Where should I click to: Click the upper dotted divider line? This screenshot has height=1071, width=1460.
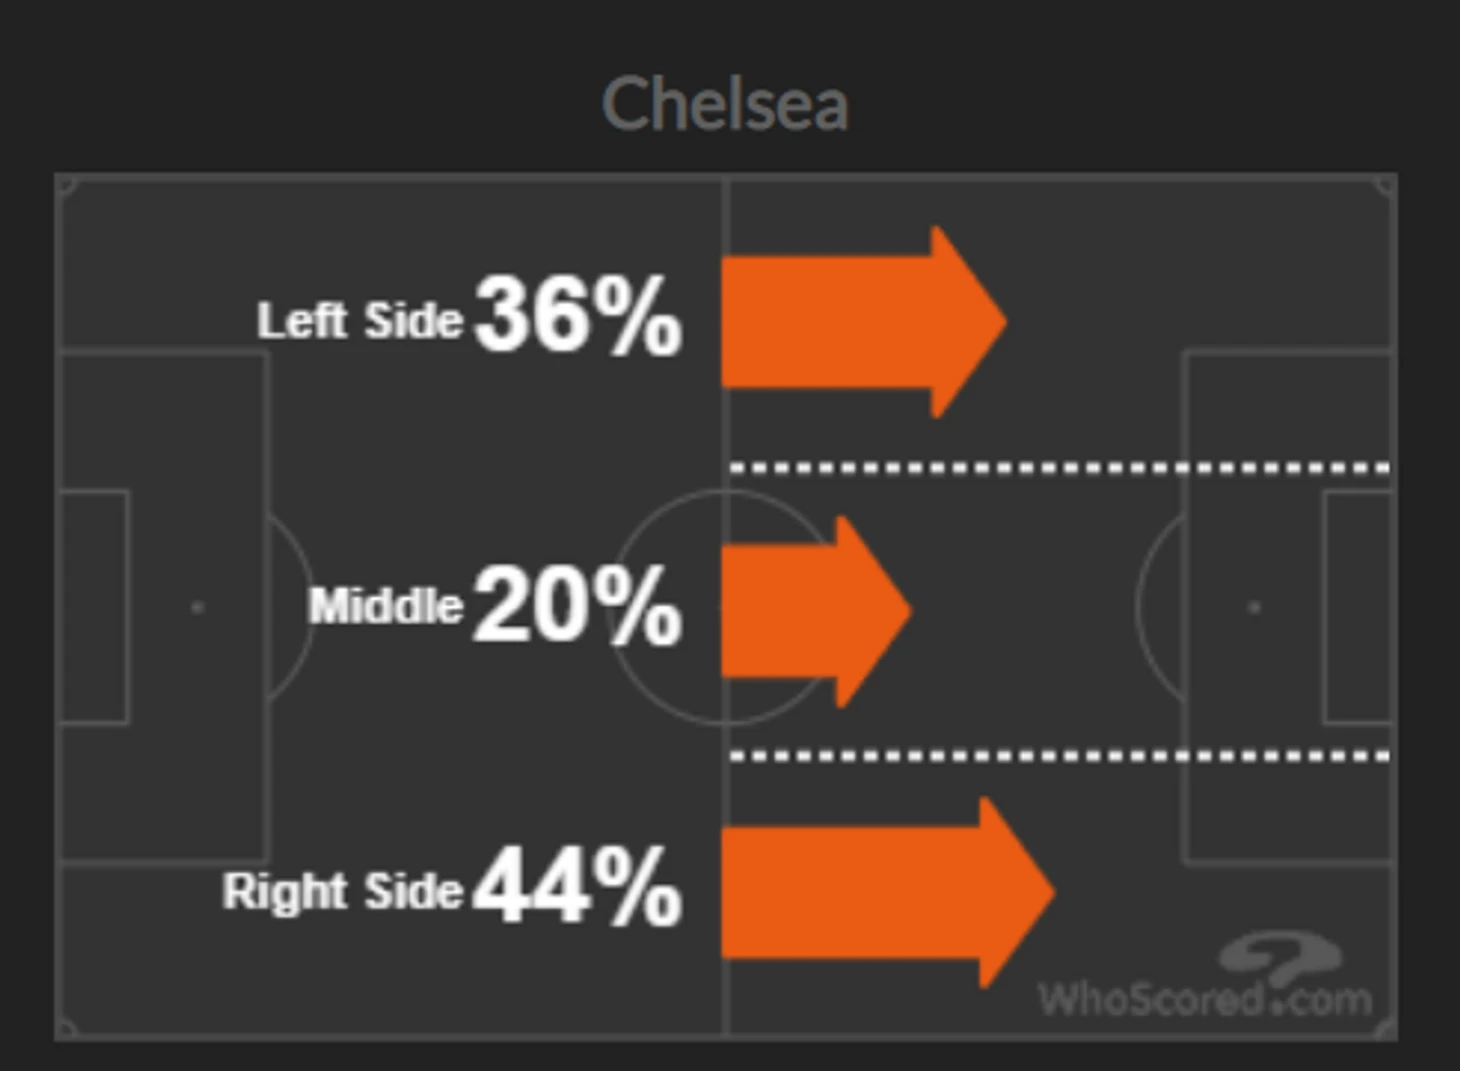1061,467
